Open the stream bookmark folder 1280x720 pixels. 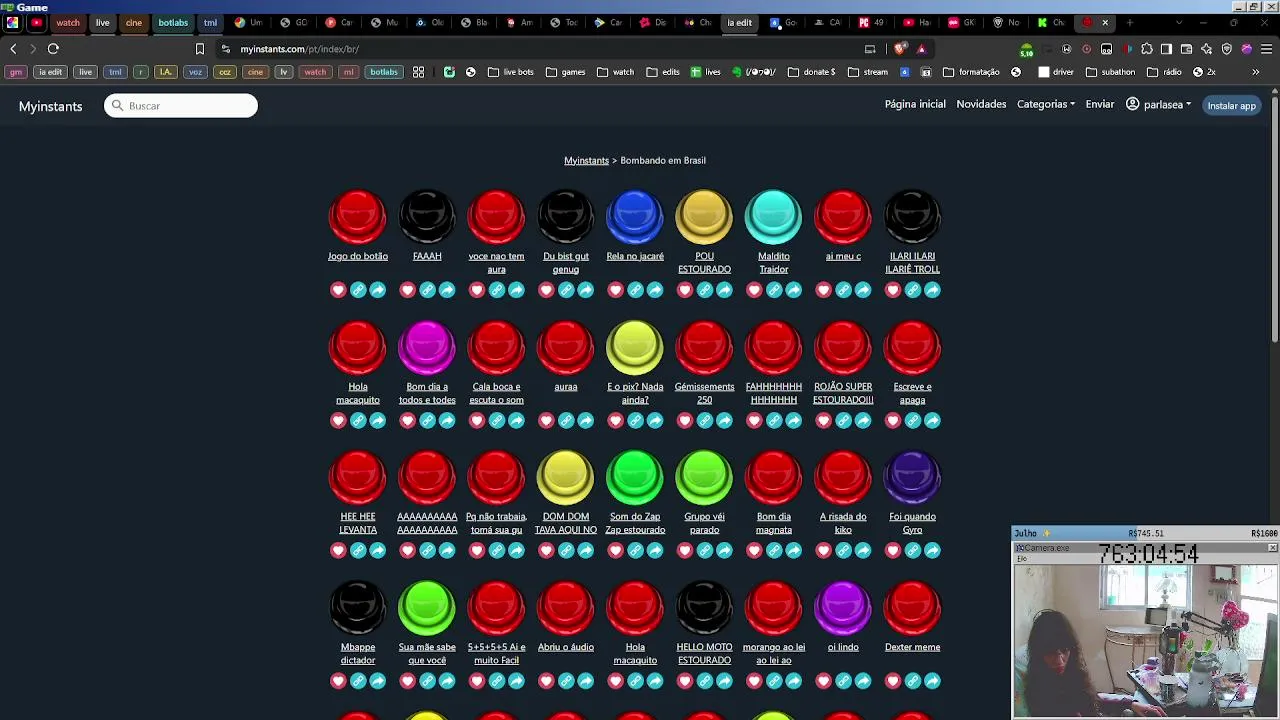pos(867,72)
